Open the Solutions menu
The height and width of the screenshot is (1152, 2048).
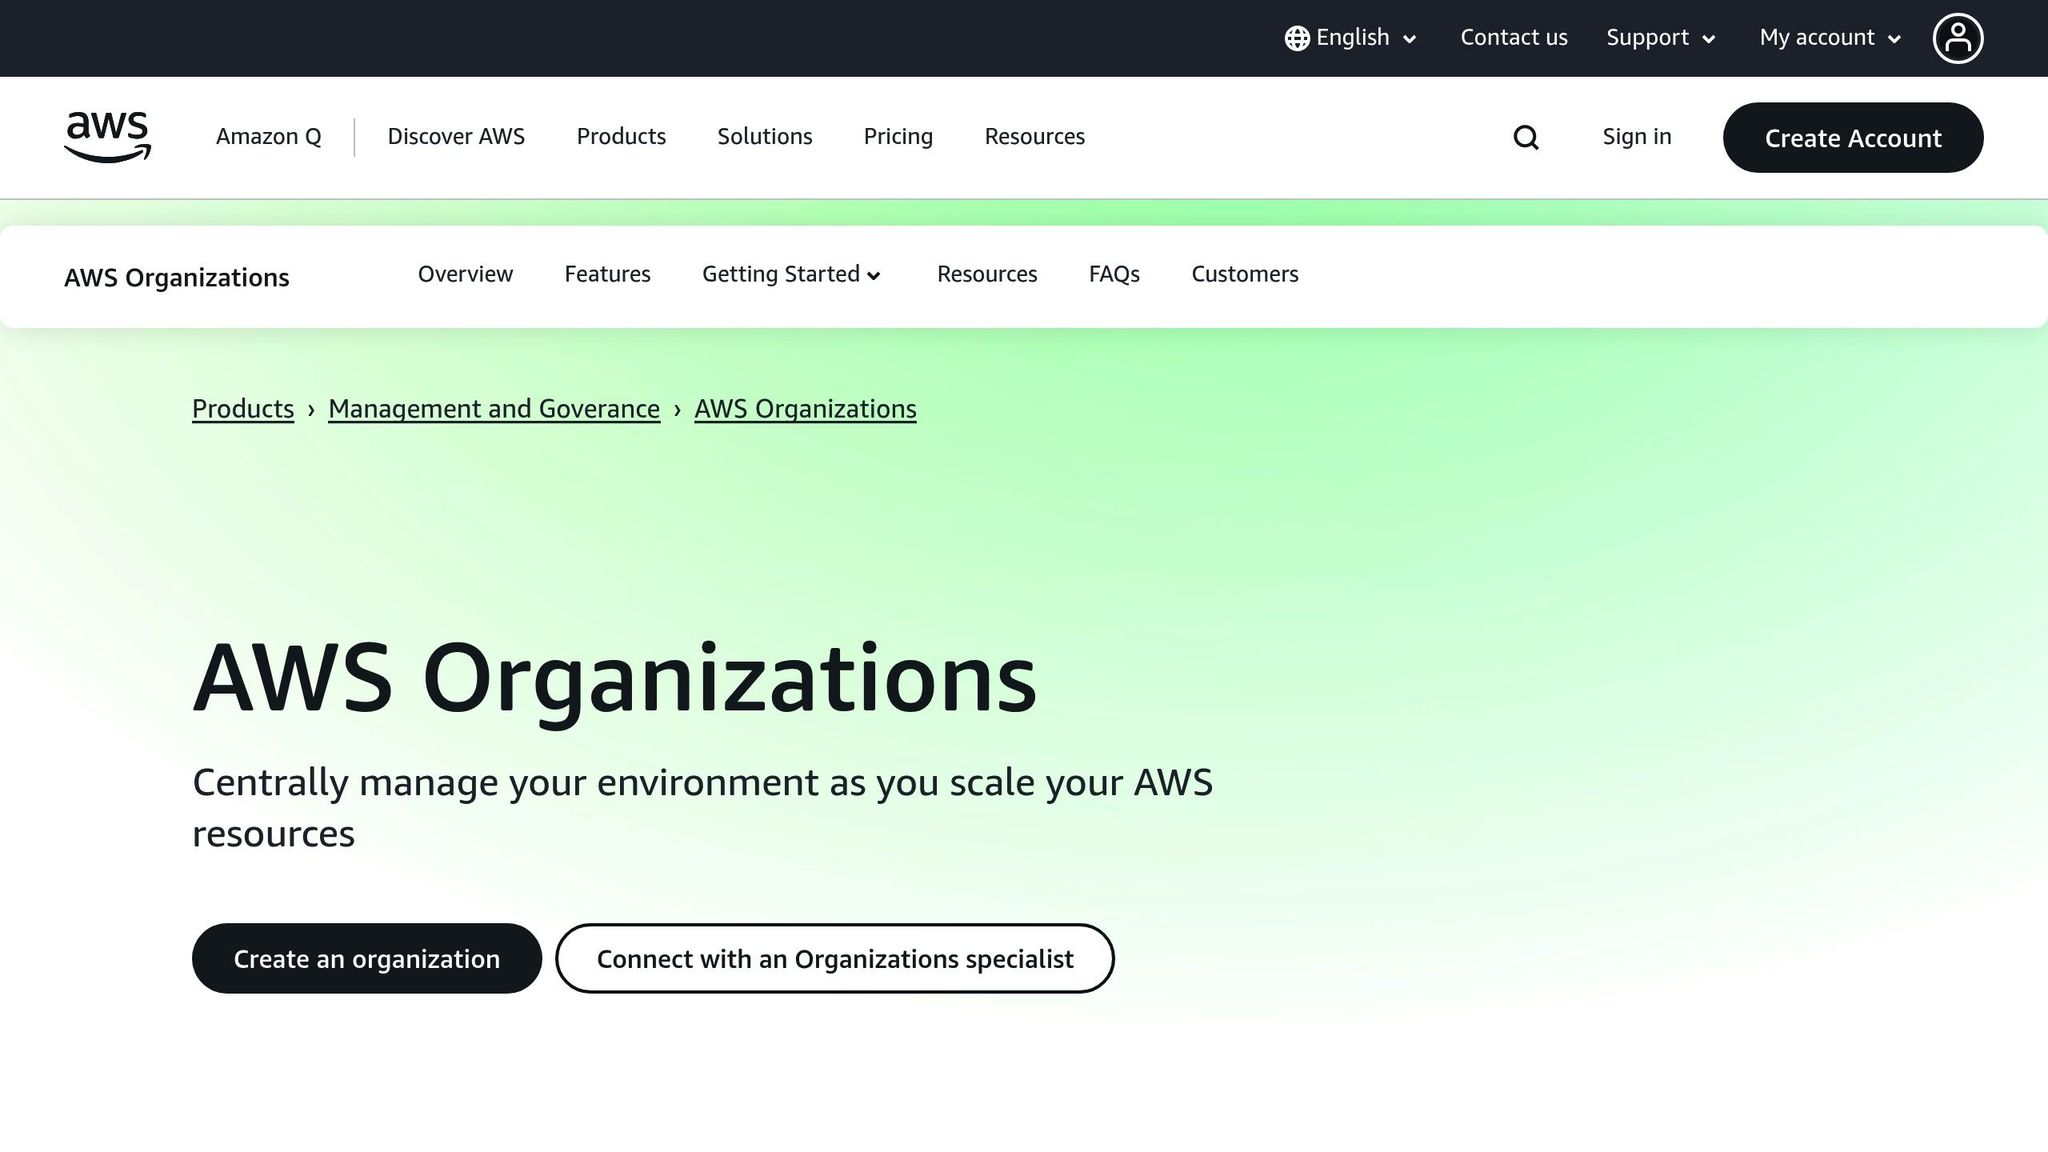pos(765,137)
